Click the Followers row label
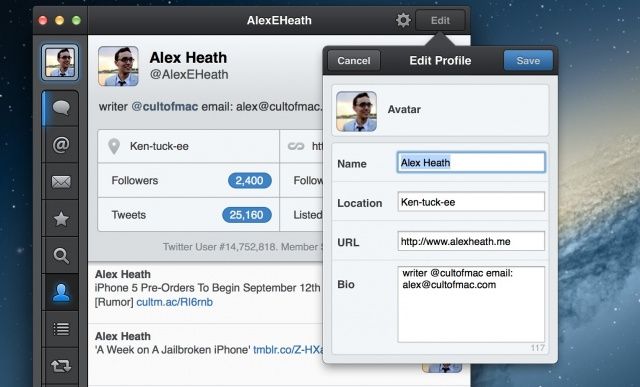Image resolution: width=640 pixels, height=387 pixels. point(135,180)
